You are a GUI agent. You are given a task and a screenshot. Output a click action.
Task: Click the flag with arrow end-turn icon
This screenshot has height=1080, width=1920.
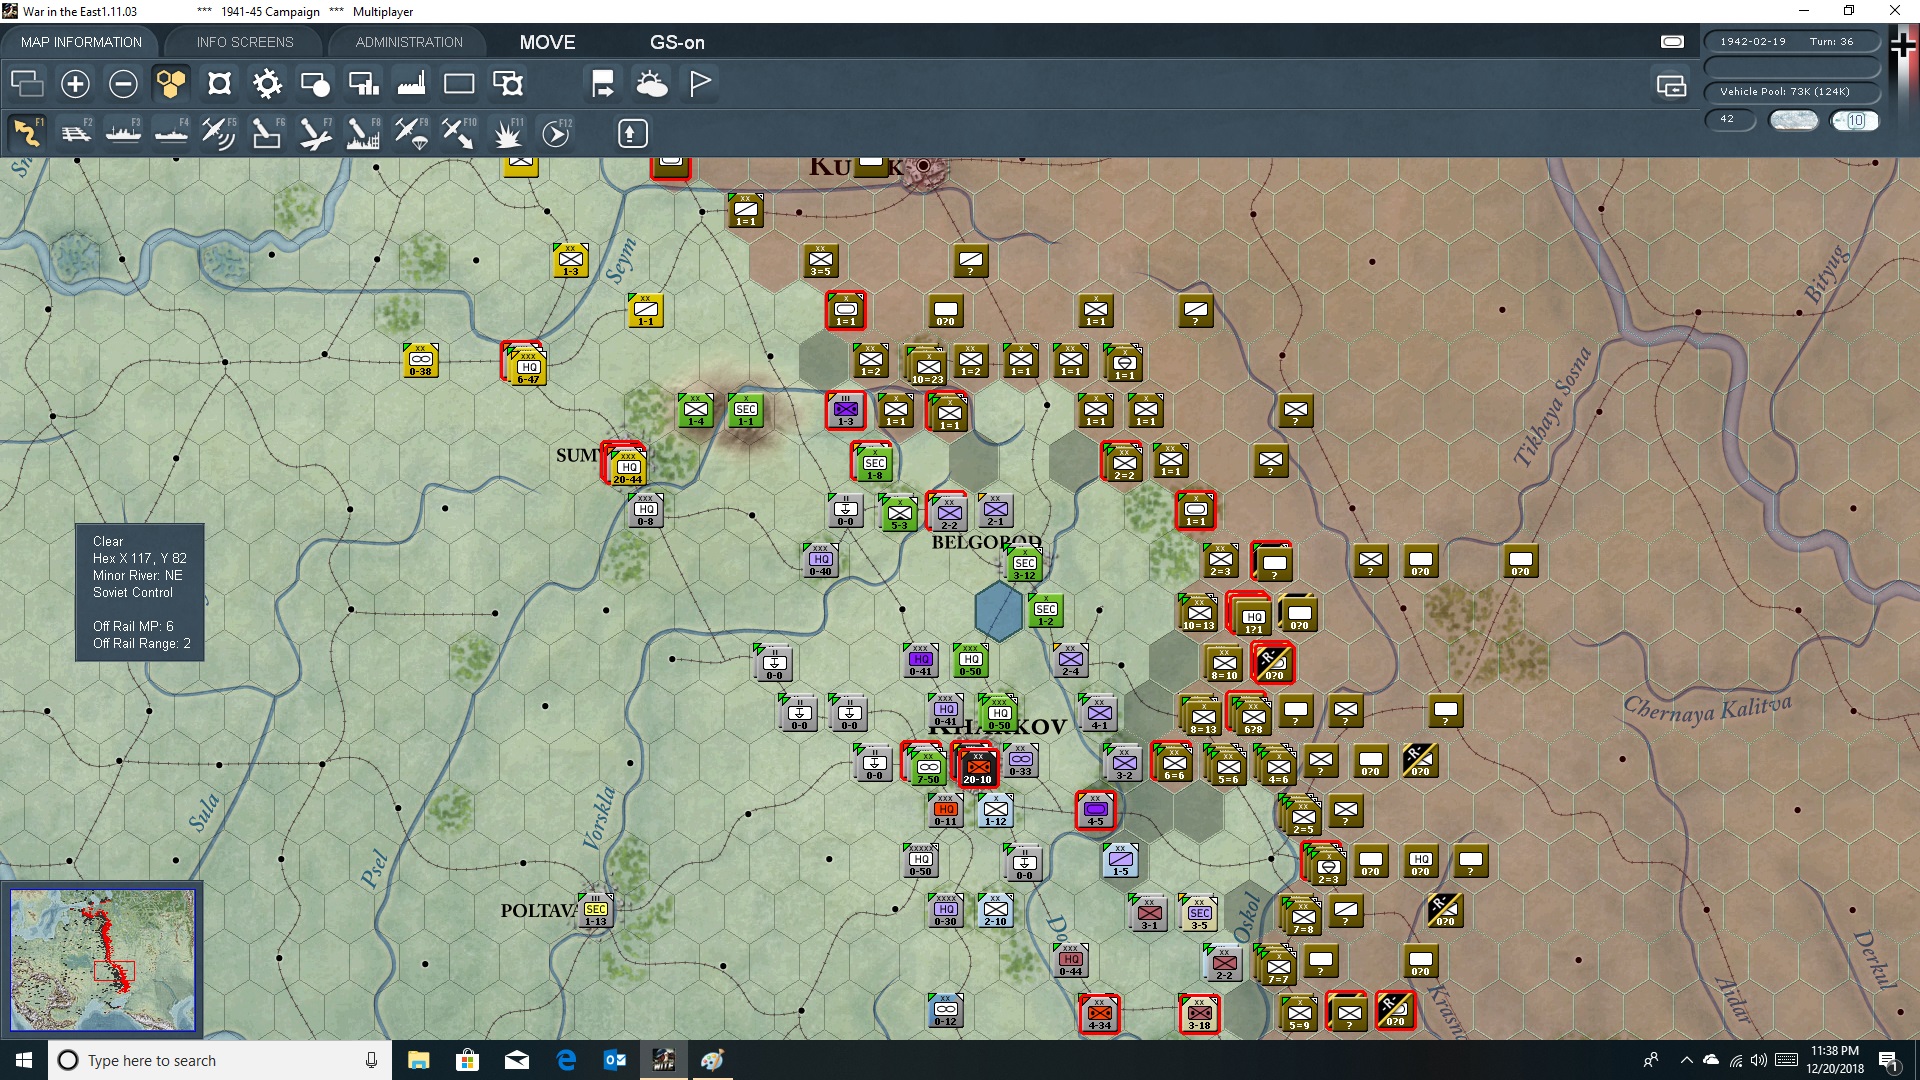(x=603, y=84)
